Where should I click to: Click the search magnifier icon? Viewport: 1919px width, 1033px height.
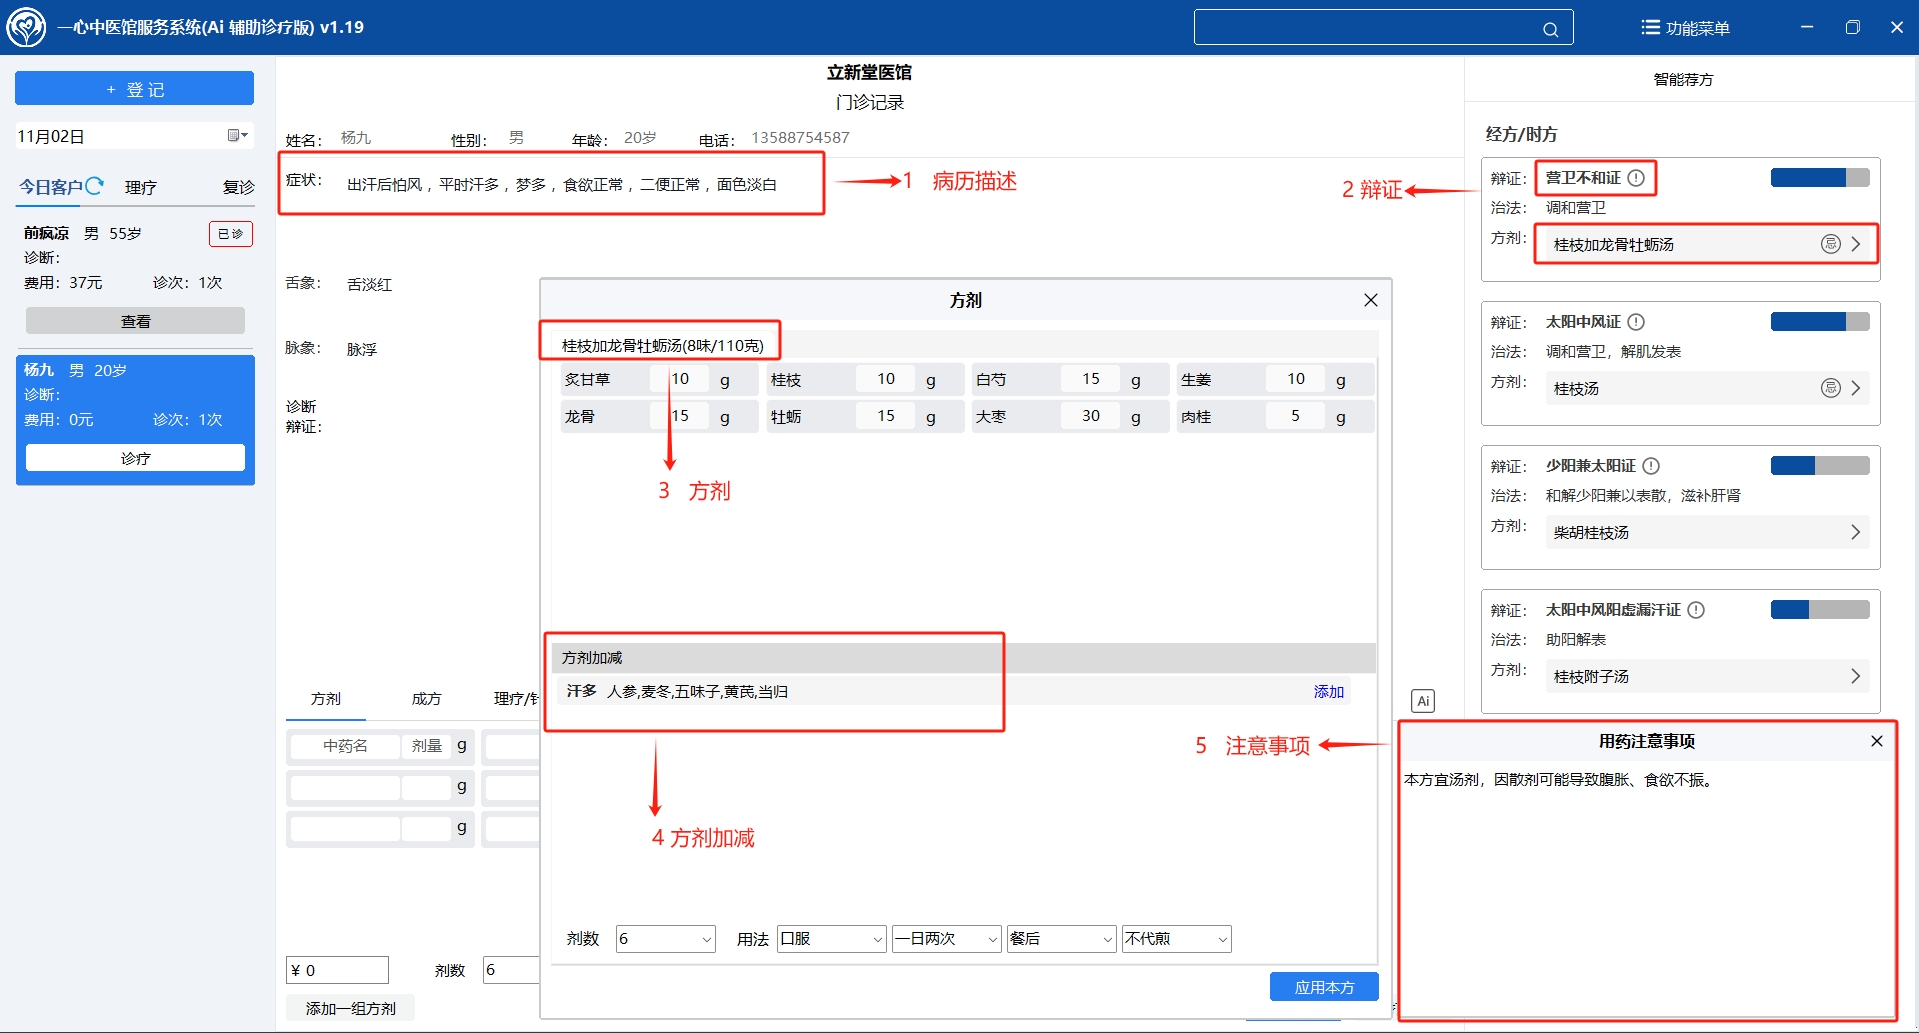1551,28
